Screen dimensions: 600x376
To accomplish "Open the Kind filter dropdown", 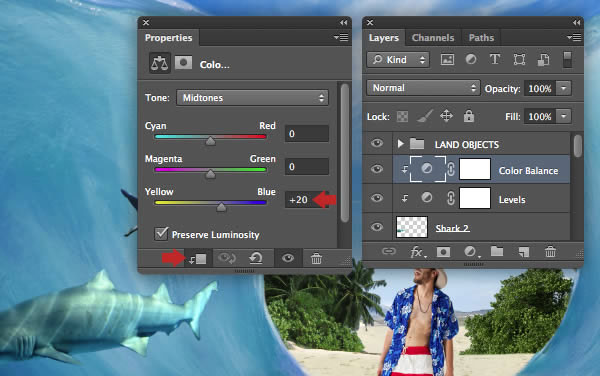I will 398,60.
